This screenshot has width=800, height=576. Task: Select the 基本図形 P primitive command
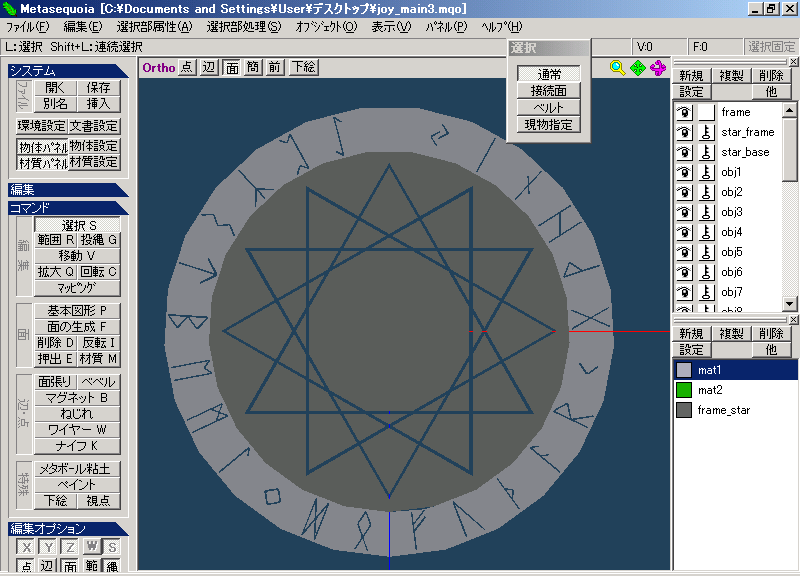(x=77, y=311)
